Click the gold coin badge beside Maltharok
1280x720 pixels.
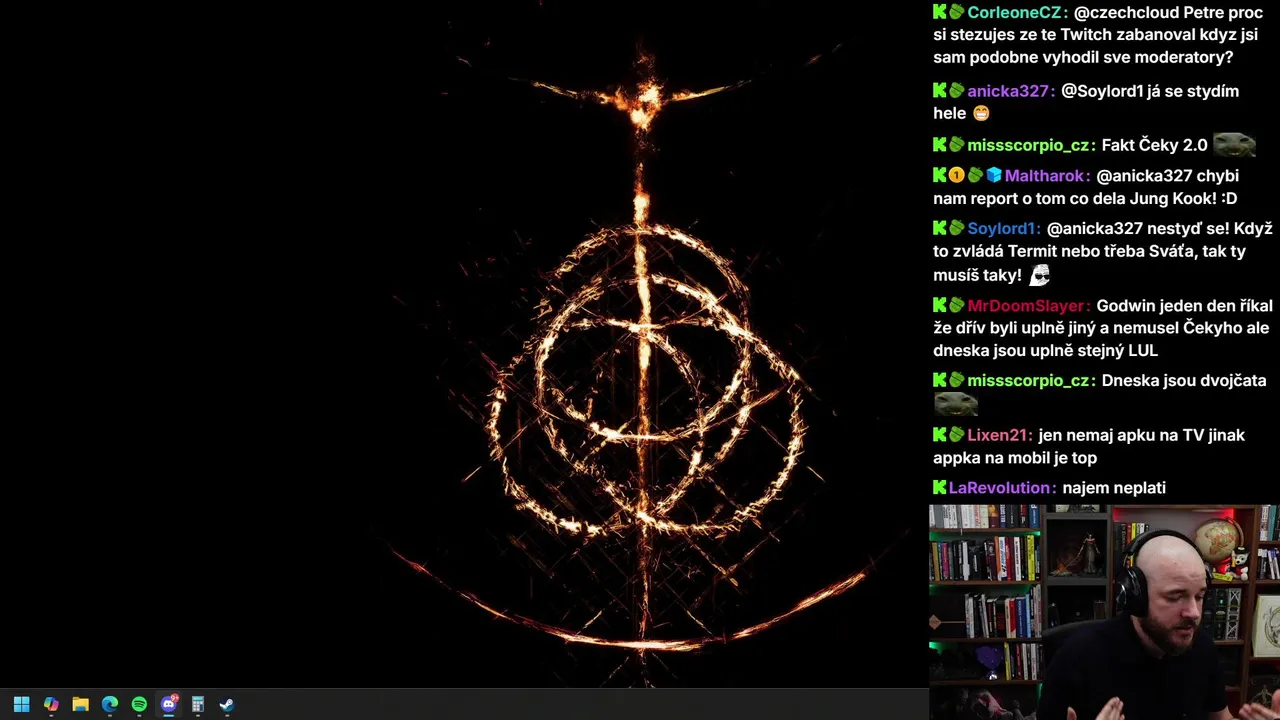point(957,175)
